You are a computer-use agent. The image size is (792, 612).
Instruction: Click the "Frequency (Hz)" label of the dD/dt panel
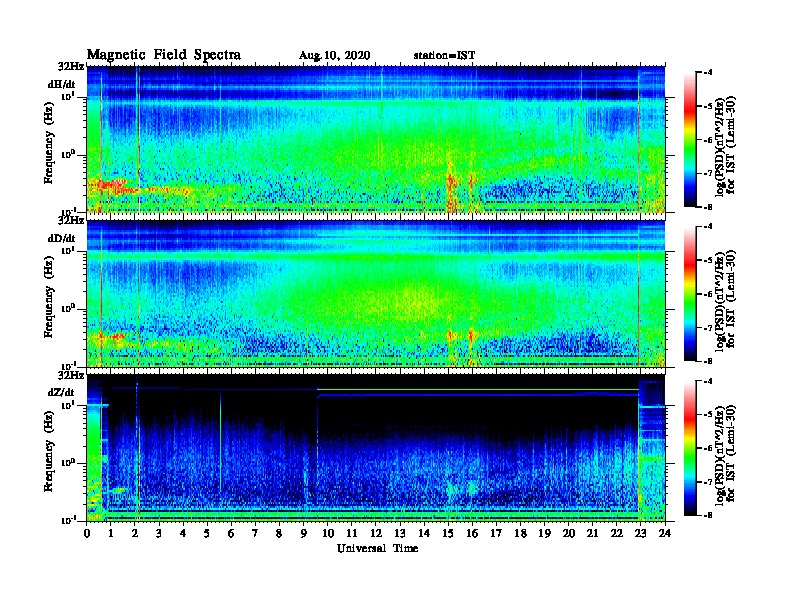[x=48, y=297]
